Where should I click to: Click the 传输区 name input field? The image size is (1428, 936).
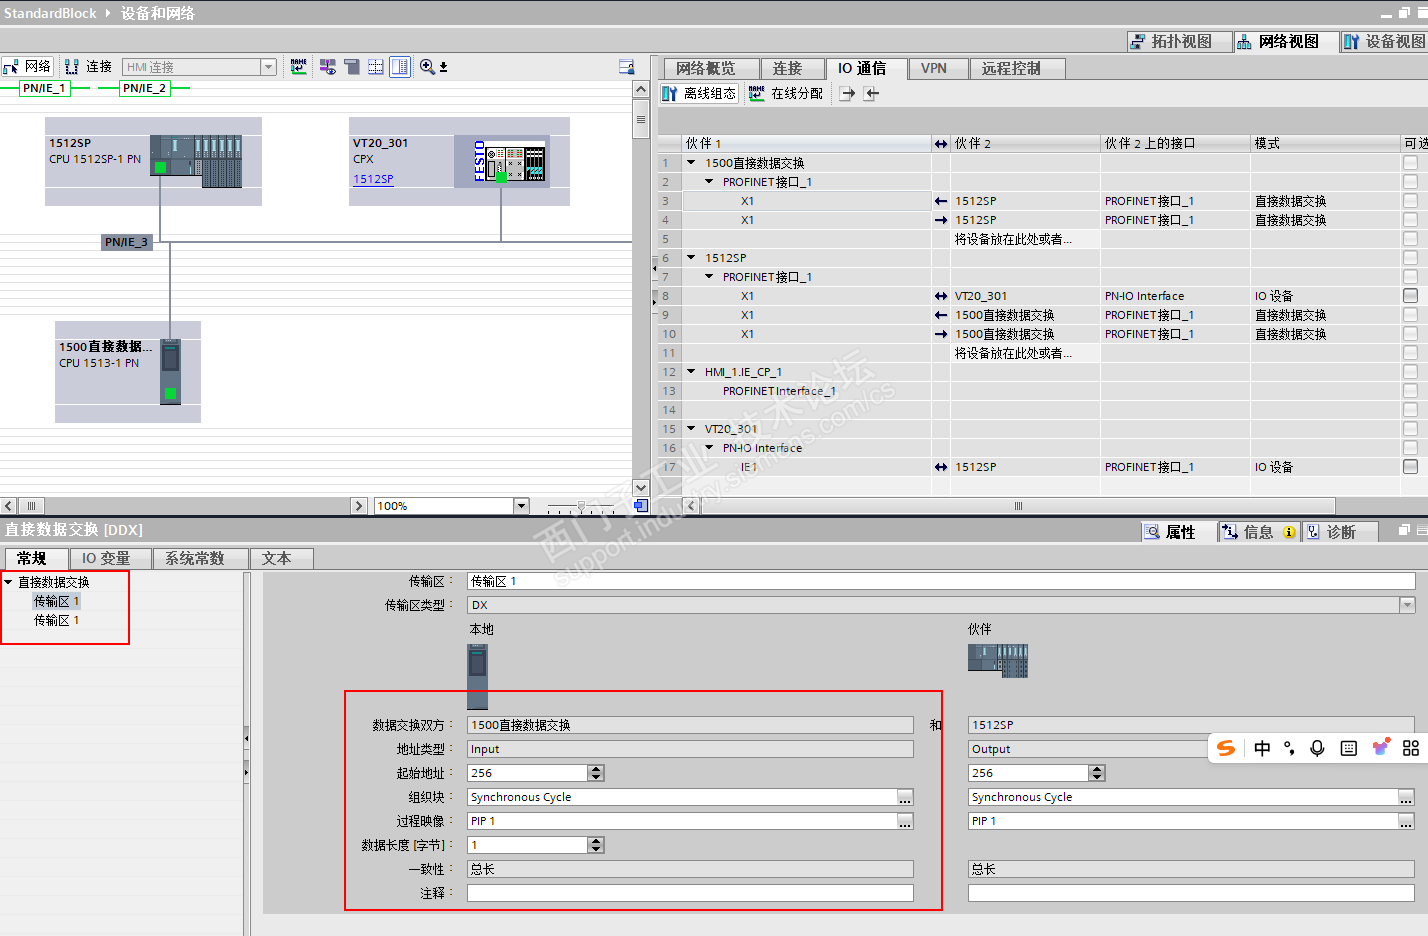coord(941,581)
